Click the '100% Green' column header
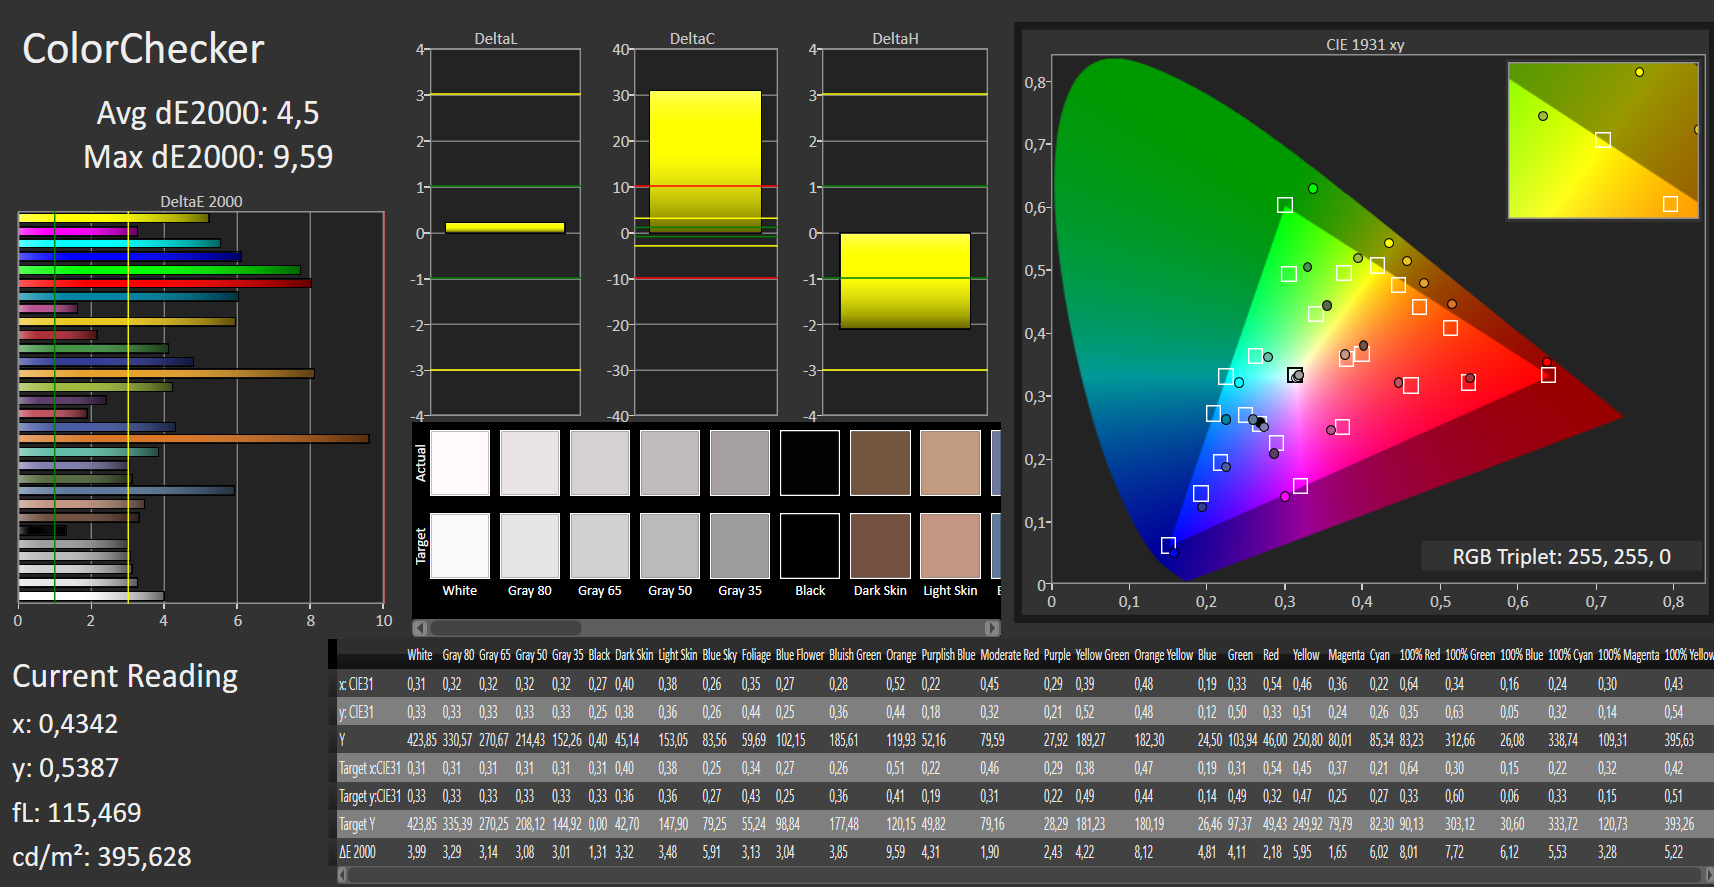 1470,655
